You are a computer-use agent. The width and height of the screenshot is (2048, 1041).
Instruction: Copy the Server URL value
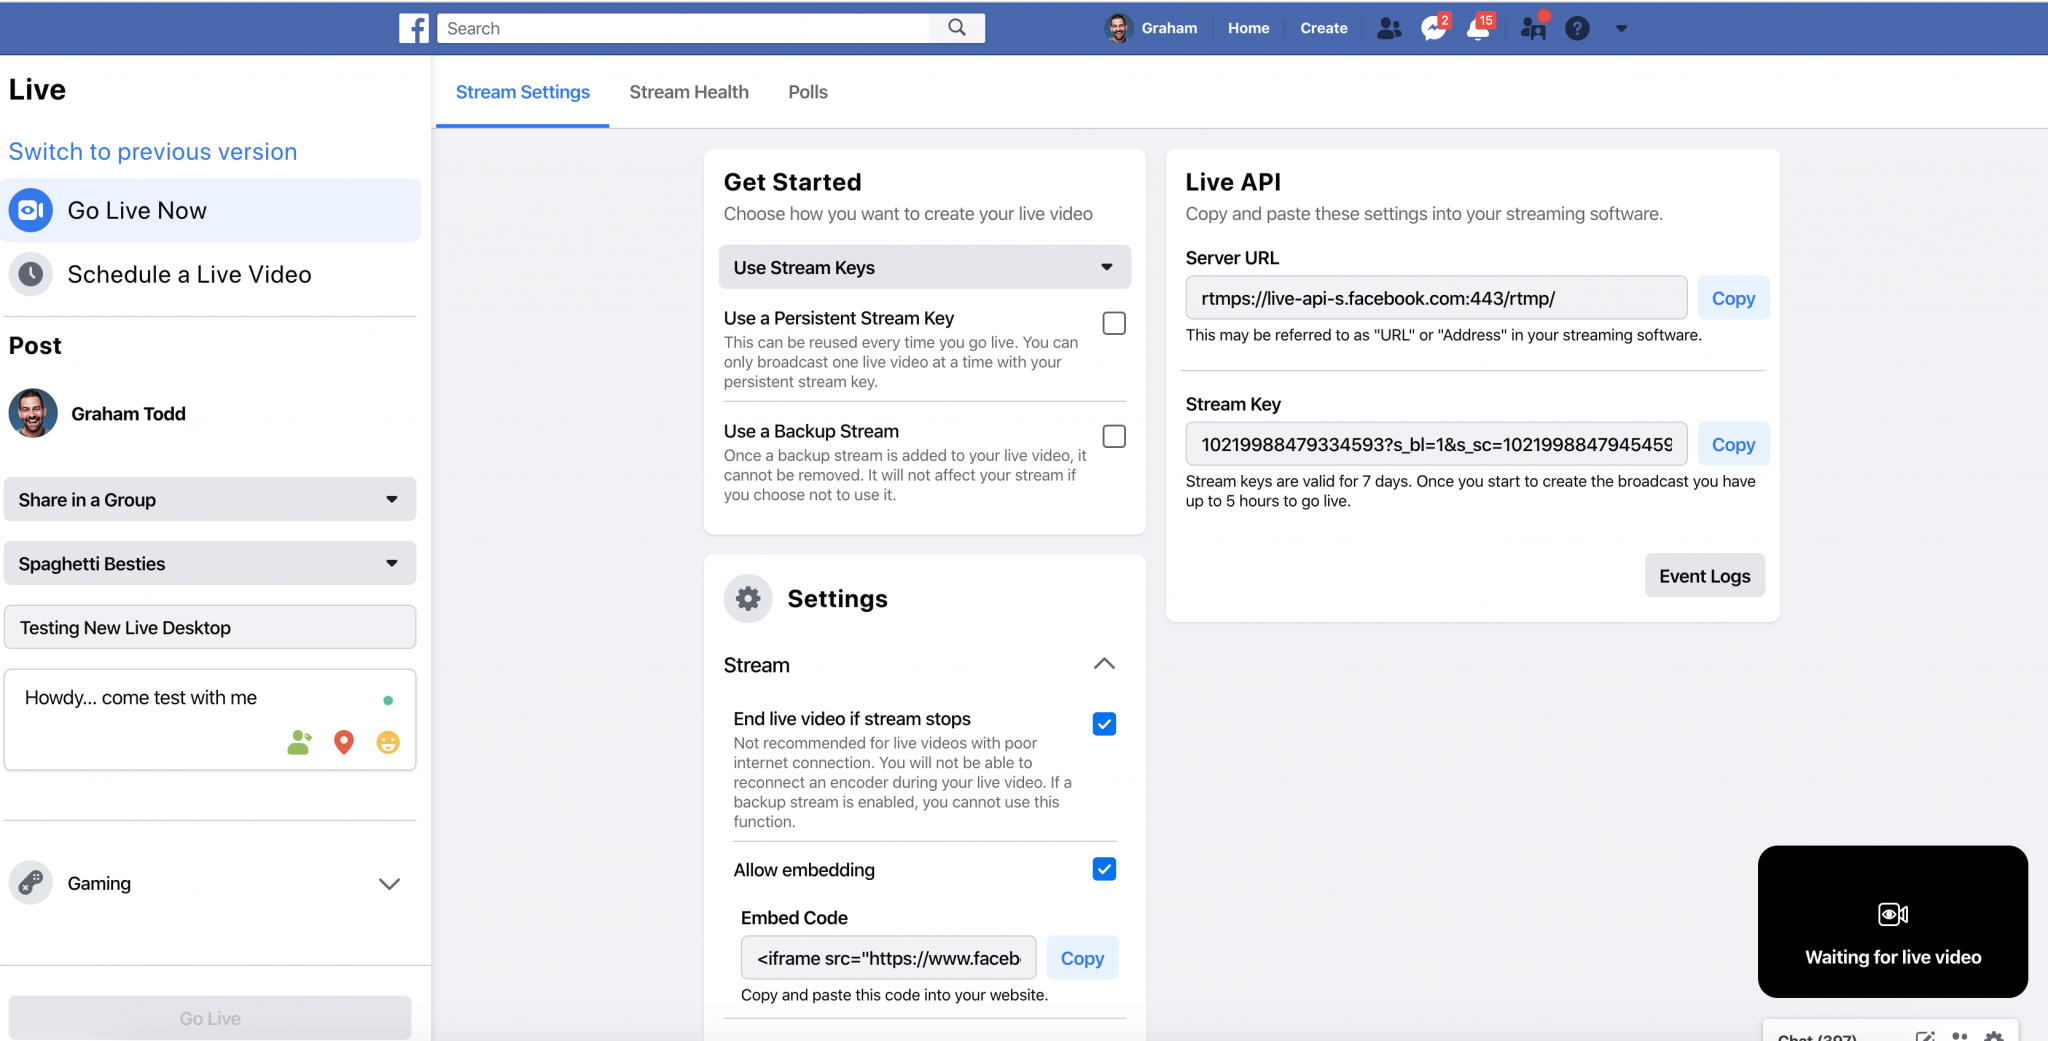coord(1732,297)
